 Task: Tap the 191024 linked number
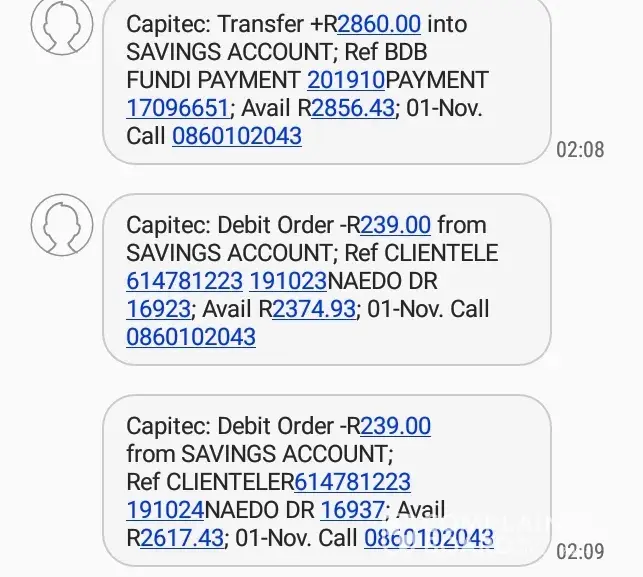point(165,510)
